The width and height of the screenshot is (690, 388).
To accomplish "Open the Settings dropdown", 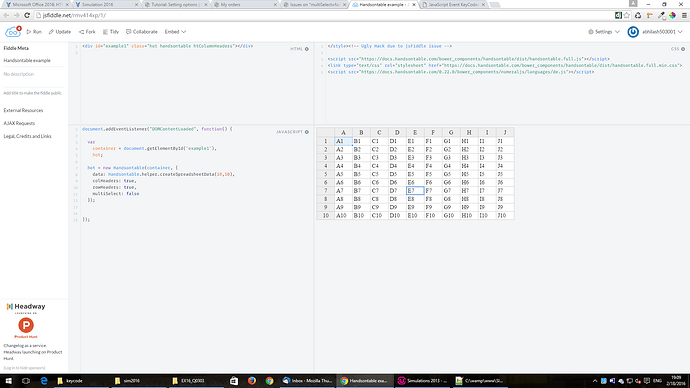I will (604, 32).
